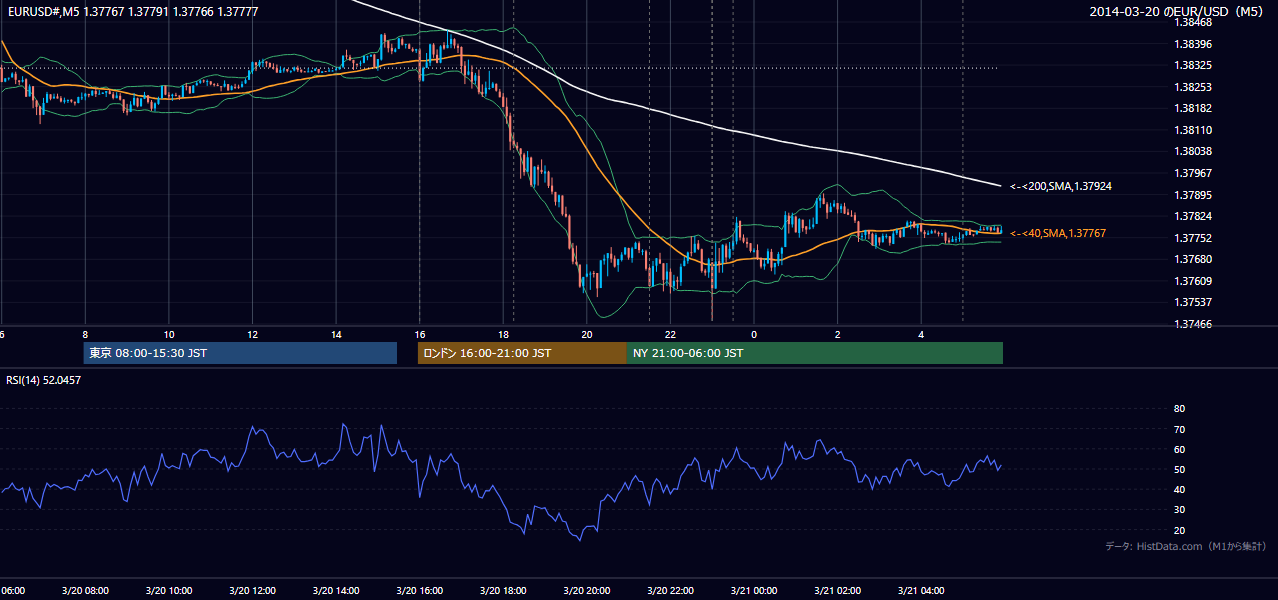Click the hour tick label 22 under price chart
Screen dimensions: 1278x600
[x=671, y=335]
